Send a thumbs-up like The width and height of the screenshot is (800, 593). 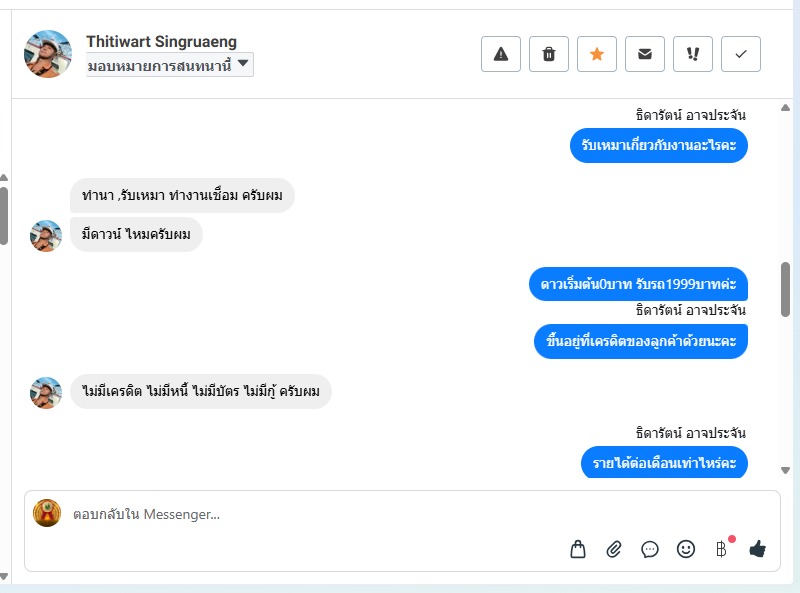[x=757, y=548]
